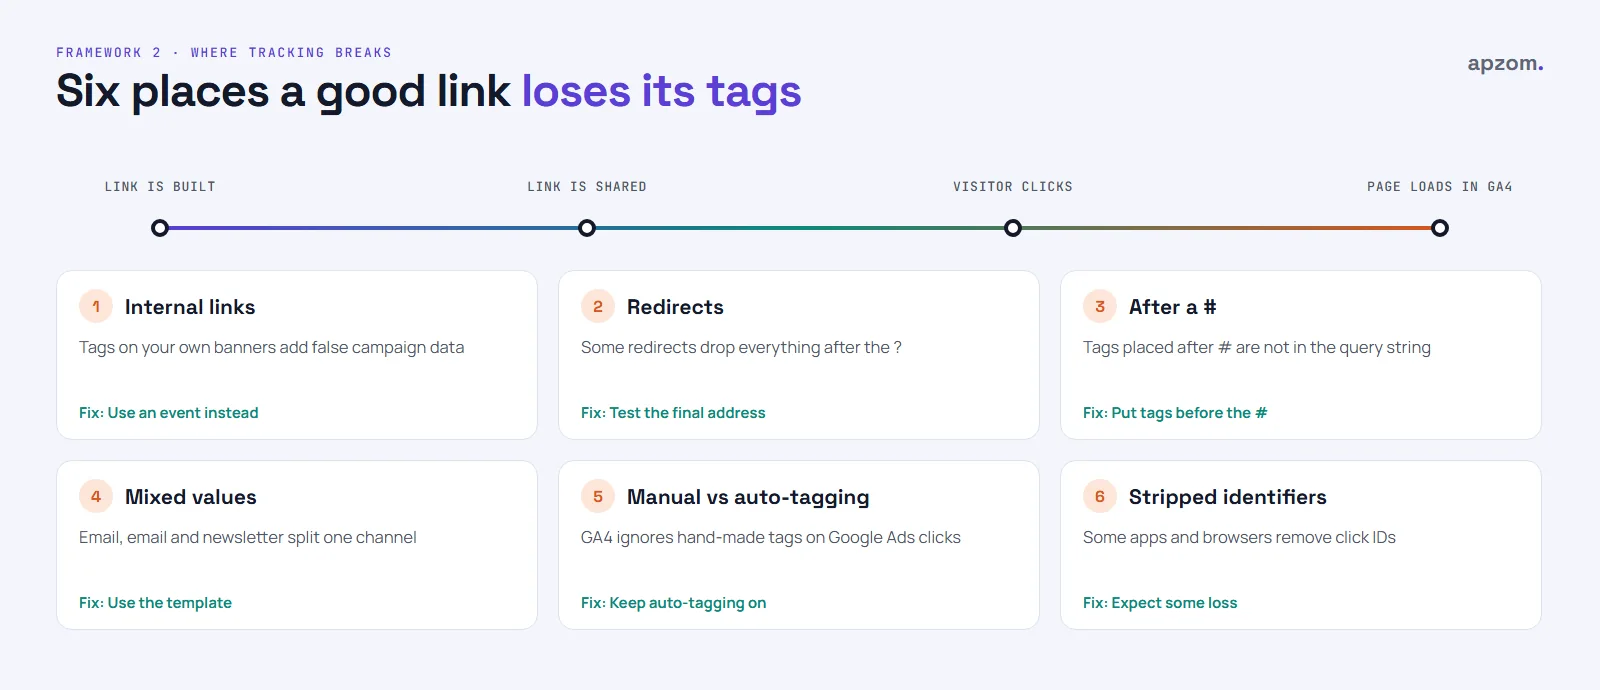
Task: Click the VISITOR CLICKS stage label
Action: [1013, 187]
